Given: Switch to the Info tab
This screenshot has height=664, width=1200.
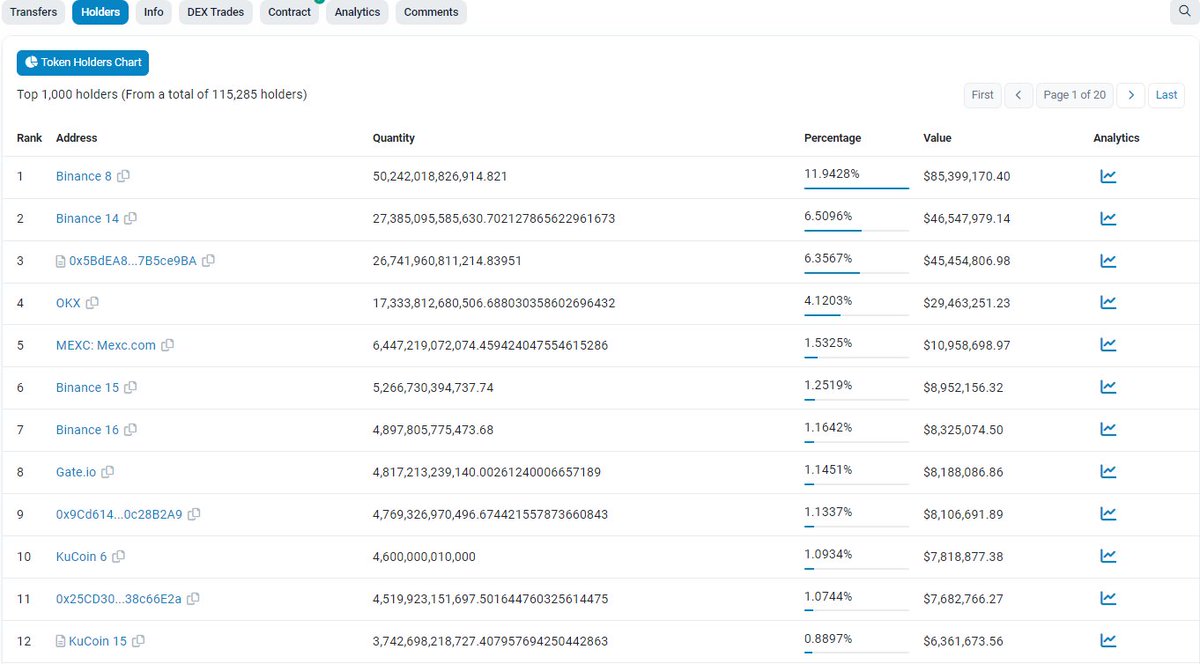Looking at the screenshot, I should [x=154, y=12].
